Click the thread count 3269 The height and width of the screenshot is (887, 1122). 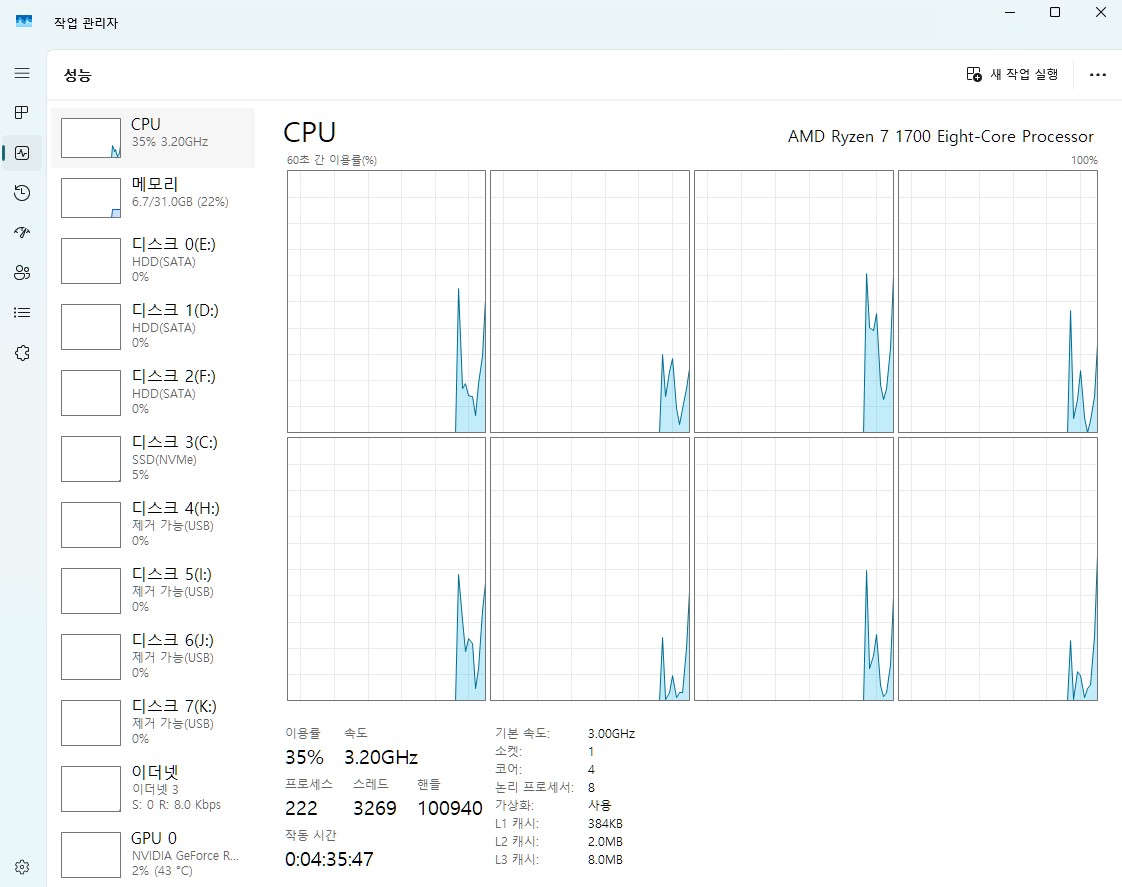point(374,808)
